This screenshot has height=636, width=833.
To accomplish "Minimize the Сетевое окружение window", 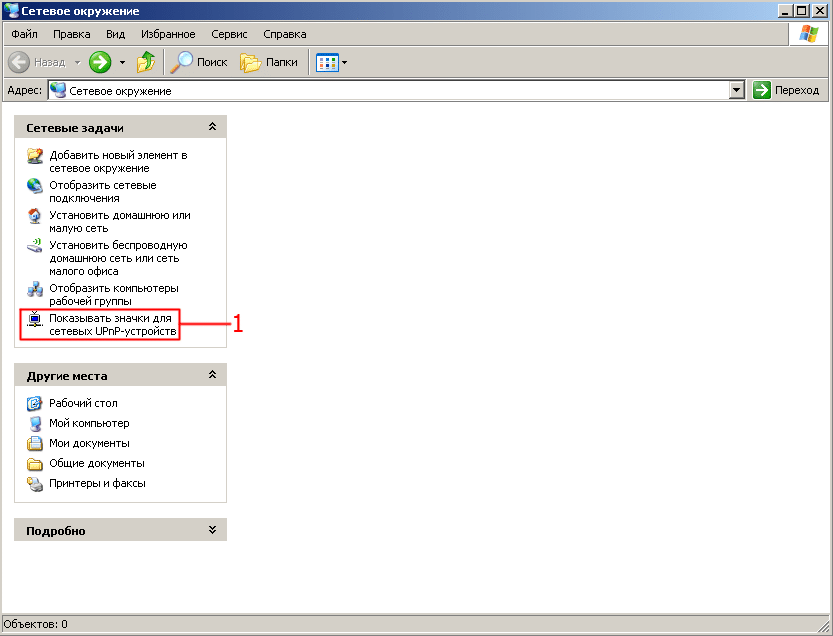I will (786, 11).
